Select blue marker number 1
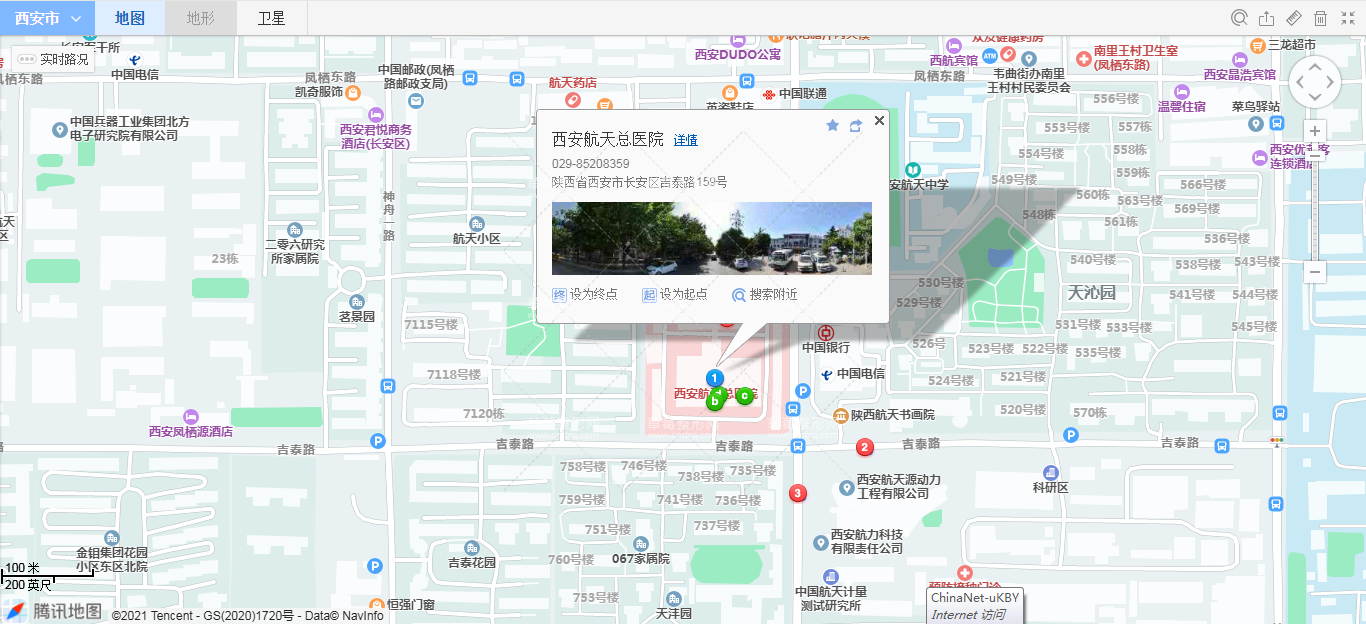 click(x=715, y=378)
